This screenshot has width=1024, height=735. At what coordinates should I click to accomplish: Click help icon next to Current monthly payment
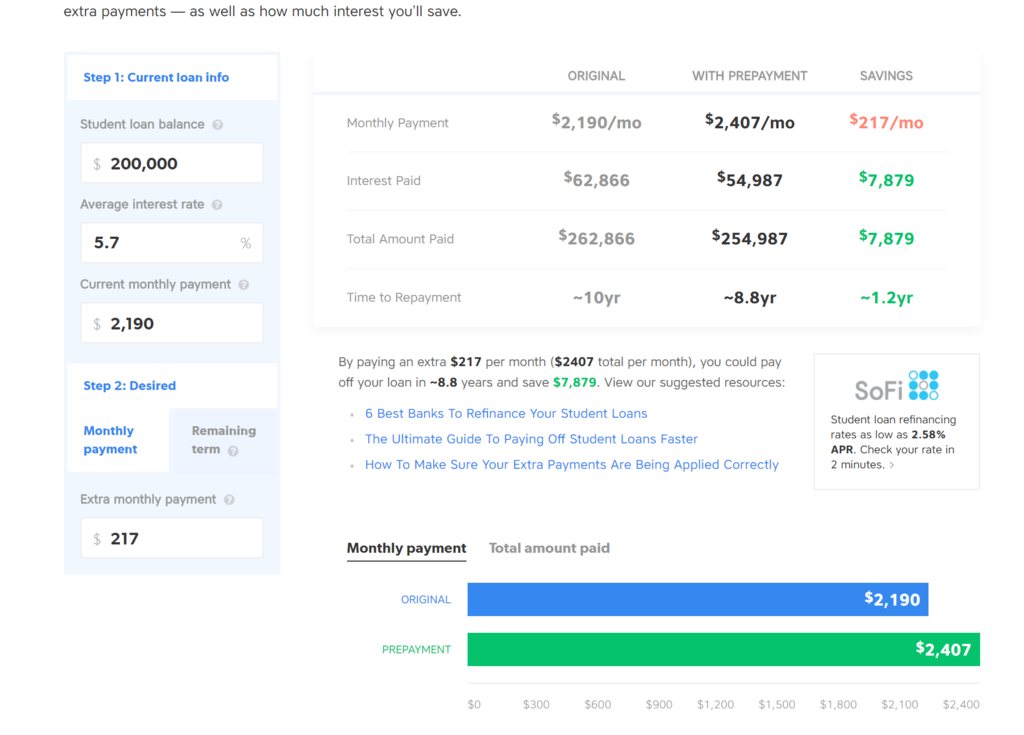(x=244, y=285)
